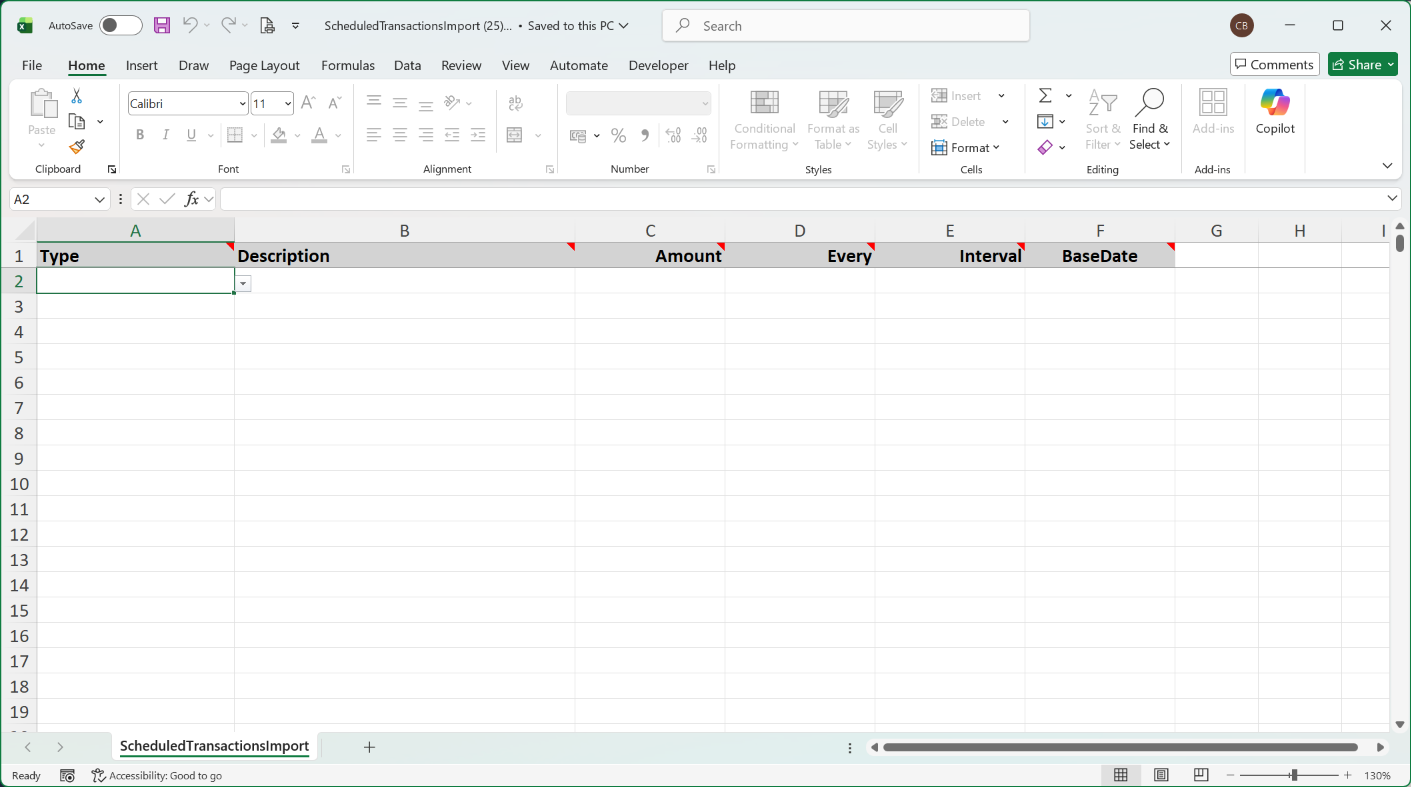
Task: Click the Cut scissors icon
Action: (77, 97)
